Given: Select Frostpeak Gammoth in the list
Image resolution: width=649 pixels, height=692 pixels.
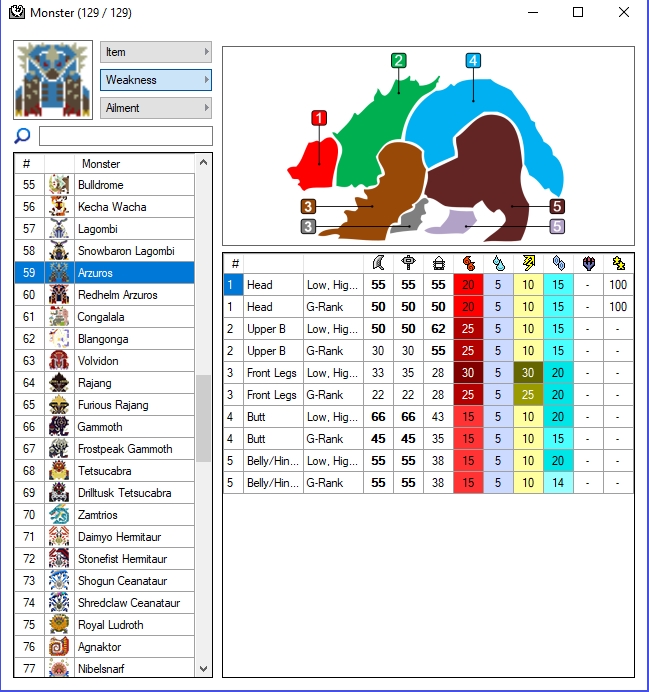Looking at the screenshot, I should 105,448.
